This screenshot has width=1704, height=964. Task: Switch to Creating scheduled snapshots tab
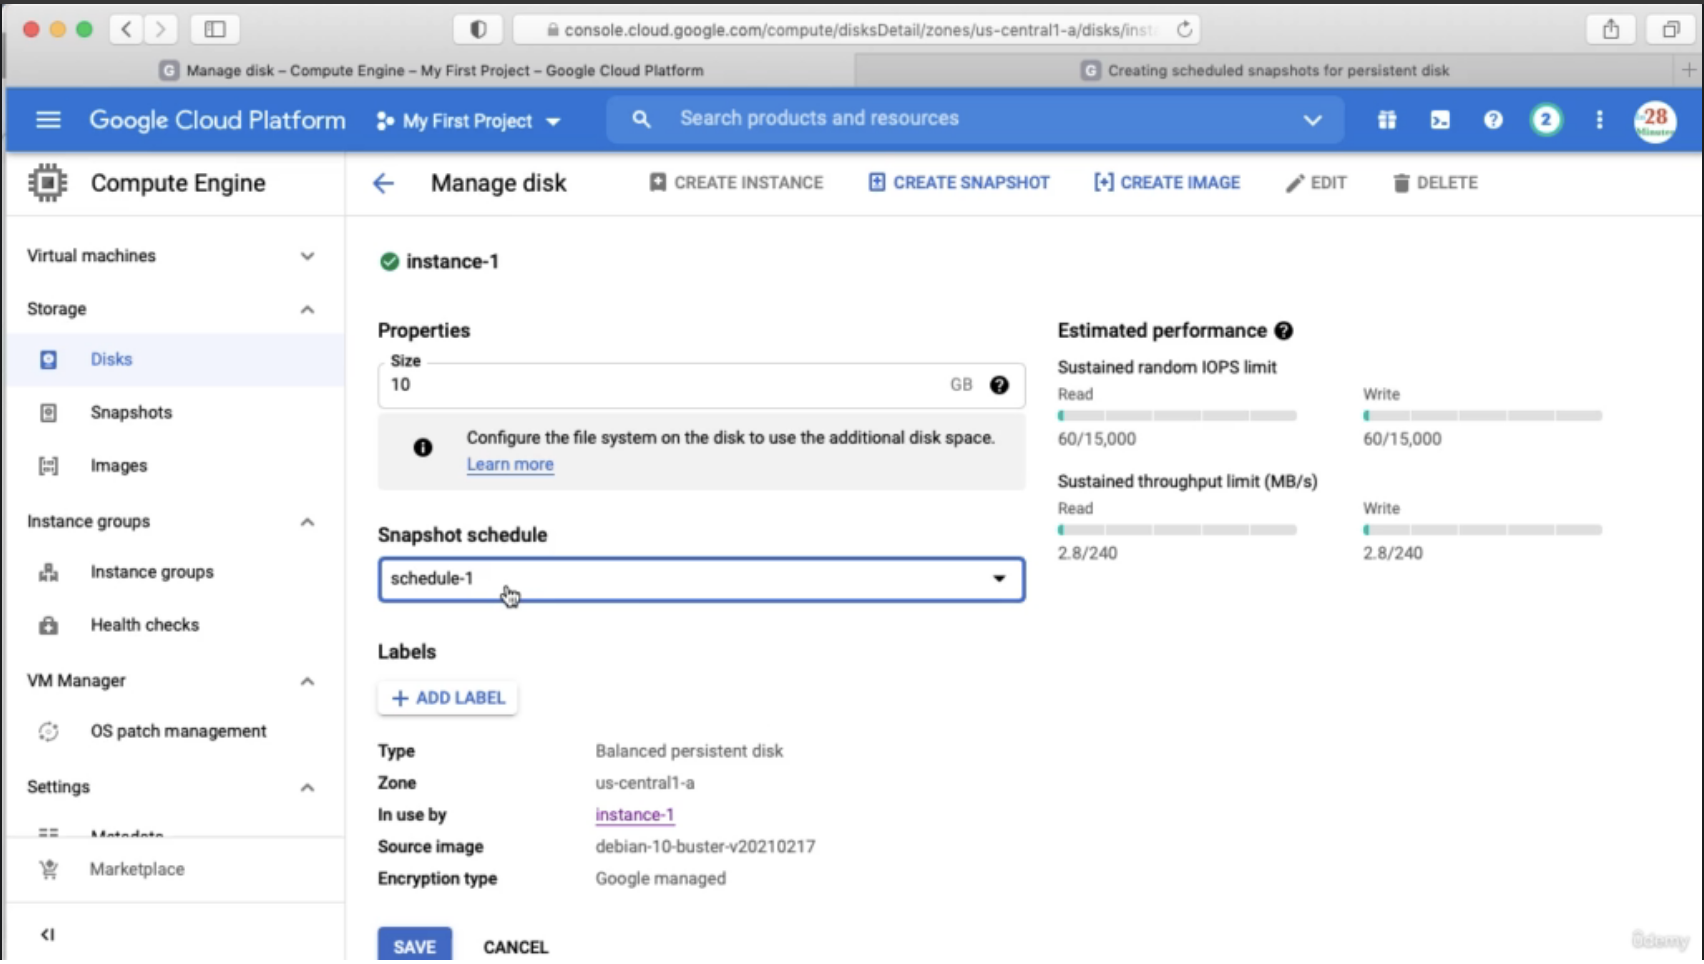pyautogui.click(x=1266, y=70)
